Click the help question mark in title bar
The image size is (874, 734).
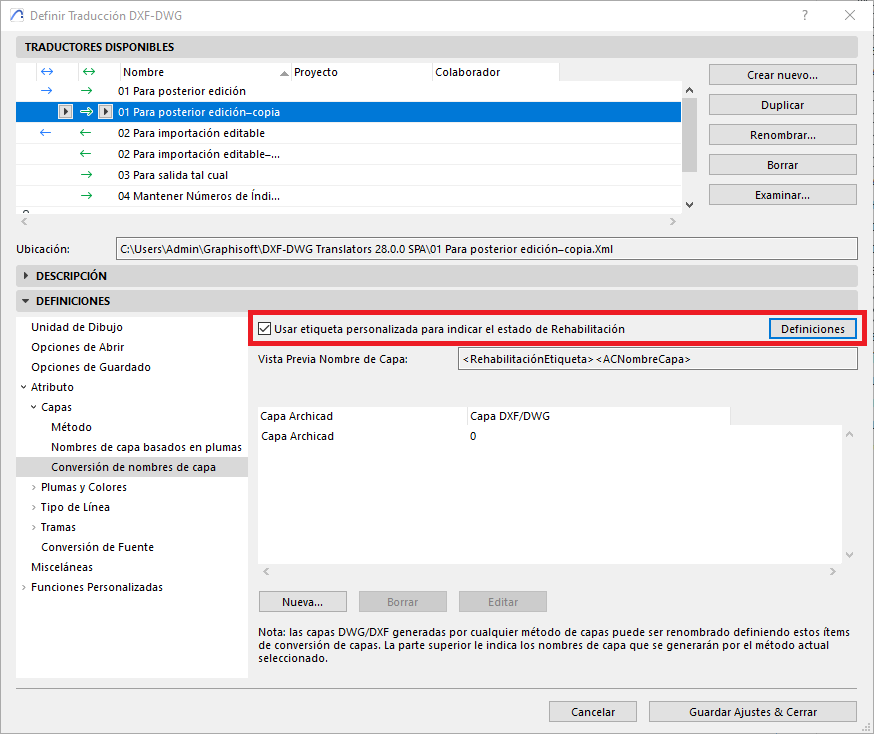tap(805, 15)
